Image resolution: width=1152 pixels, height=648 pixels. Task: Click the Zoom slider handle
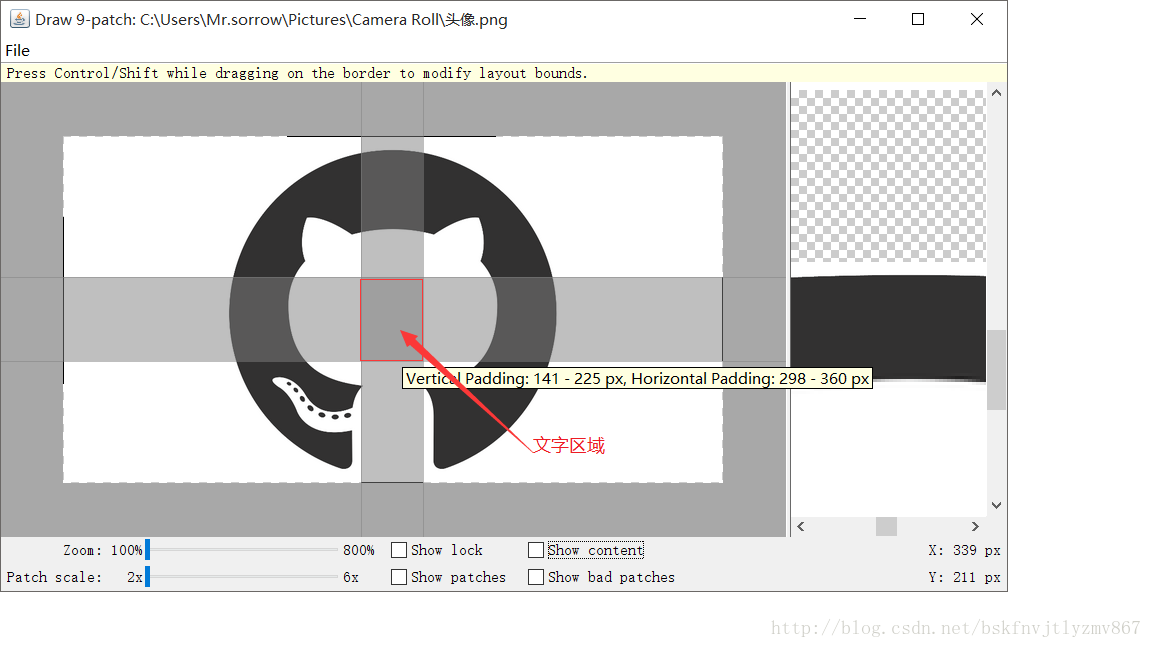click(x=148, y=550)
